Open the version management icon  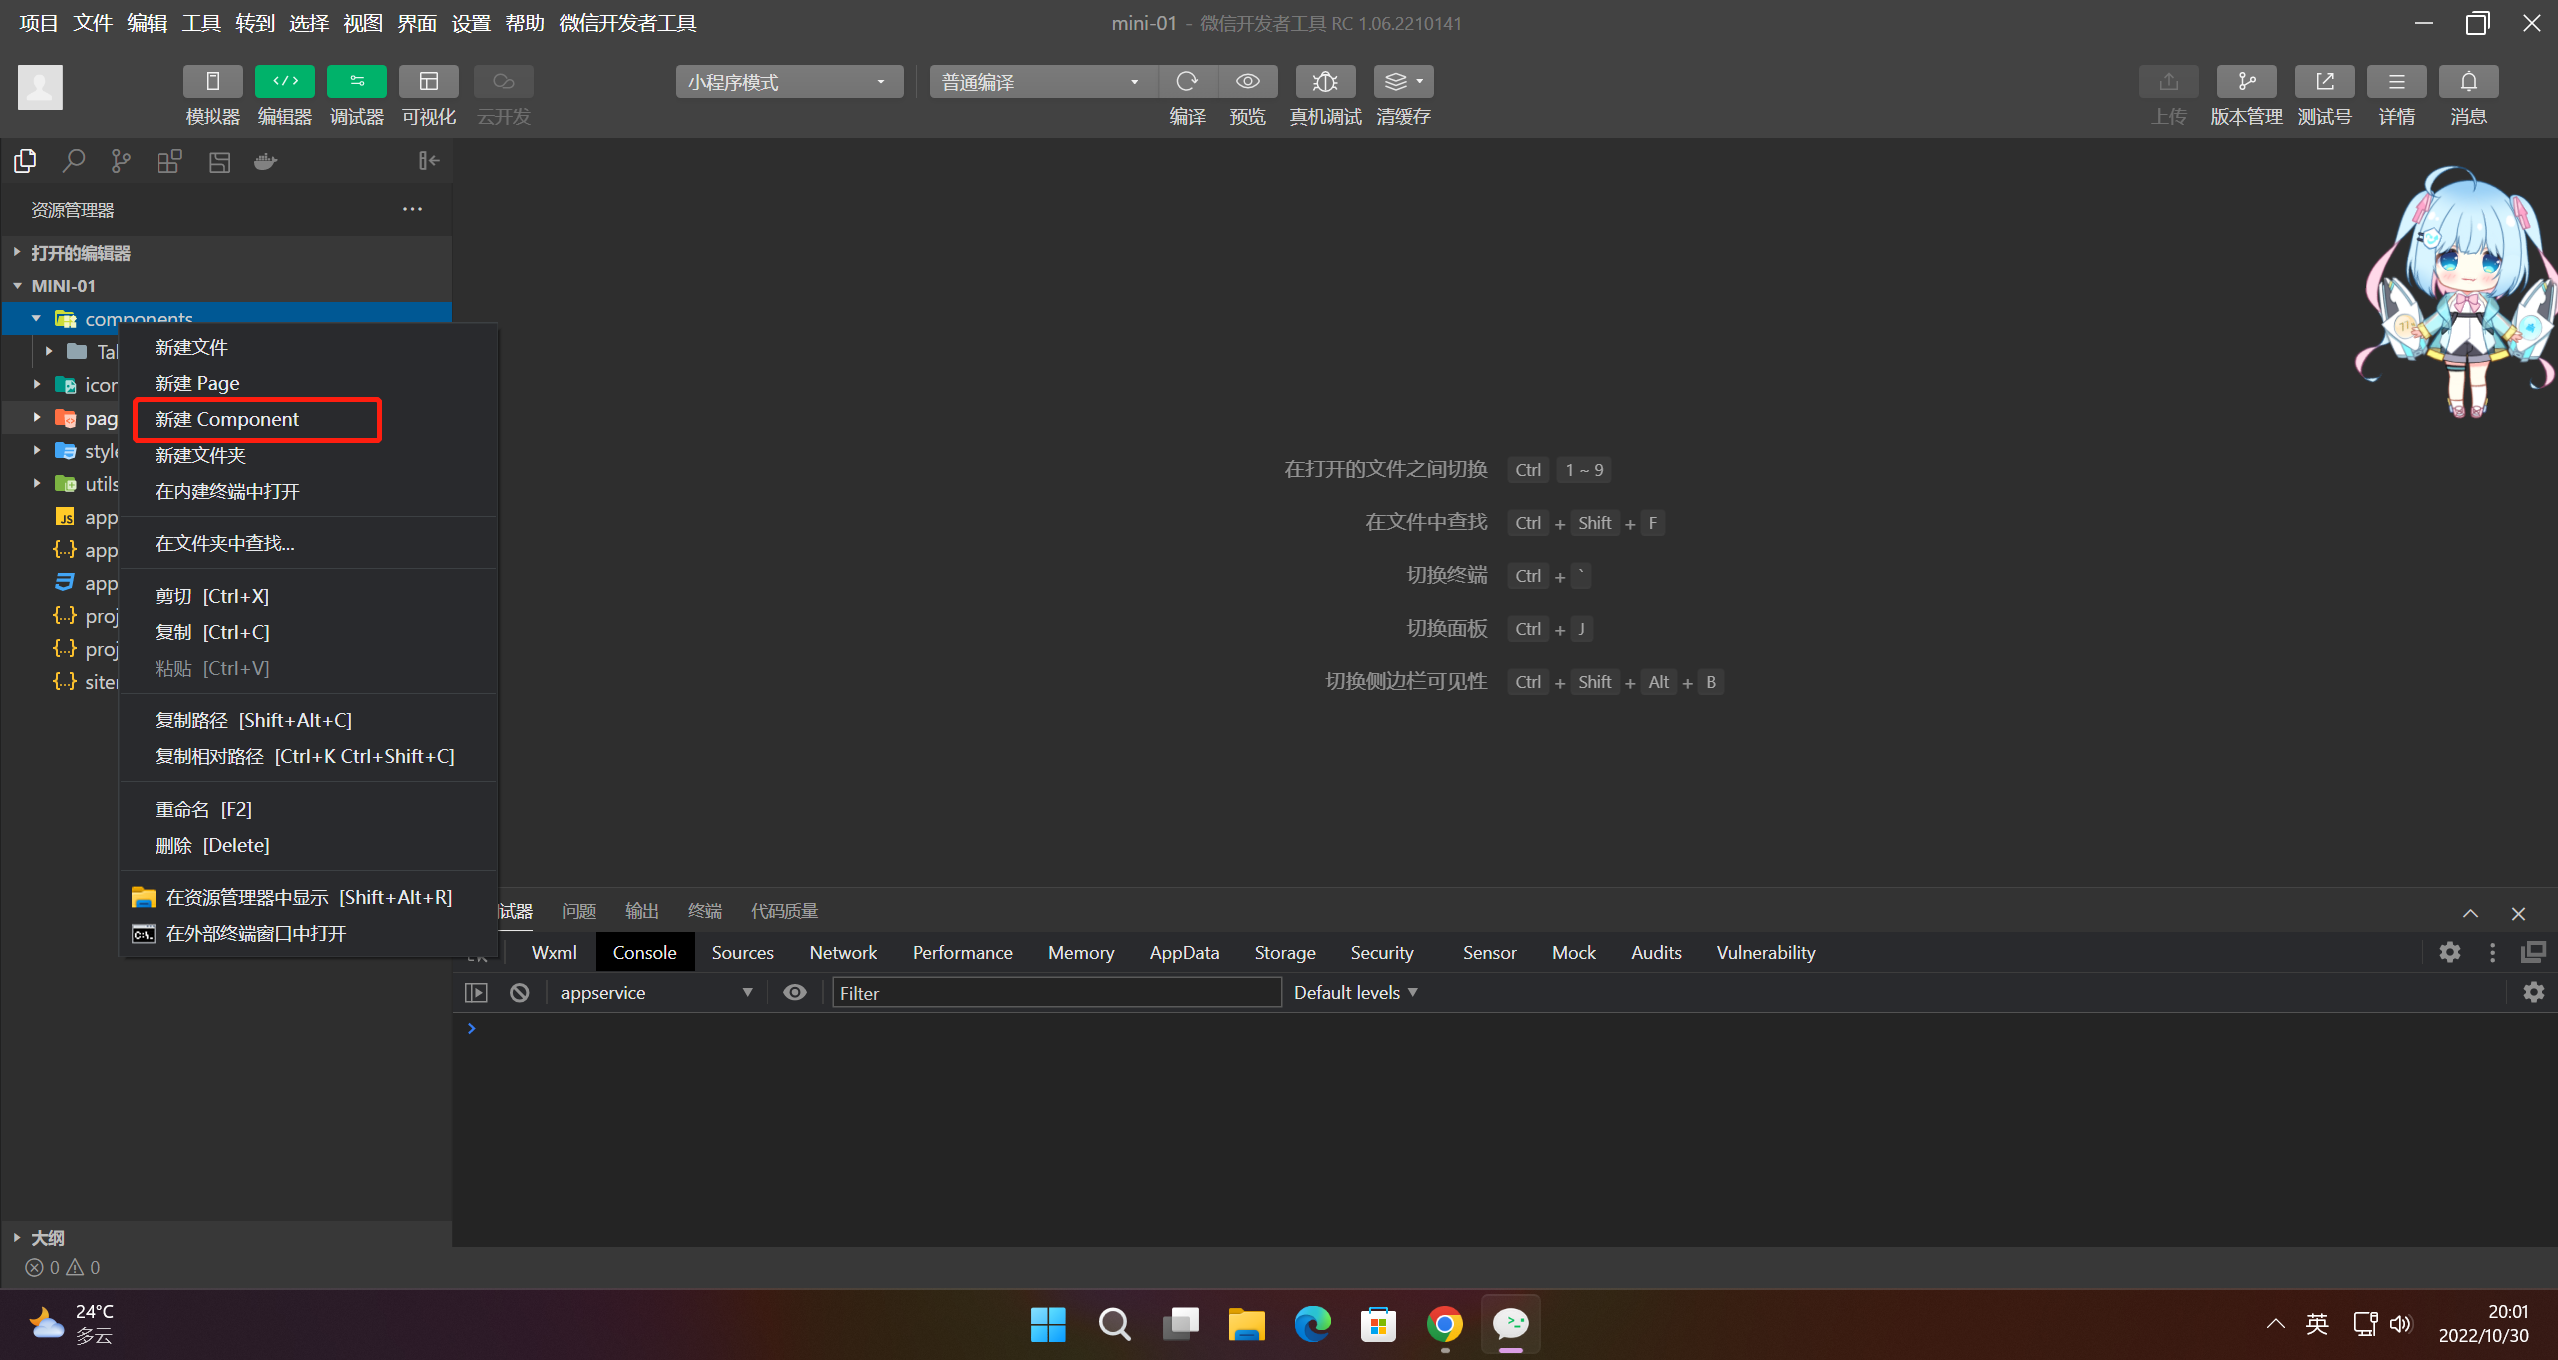tap(2246, 82)
